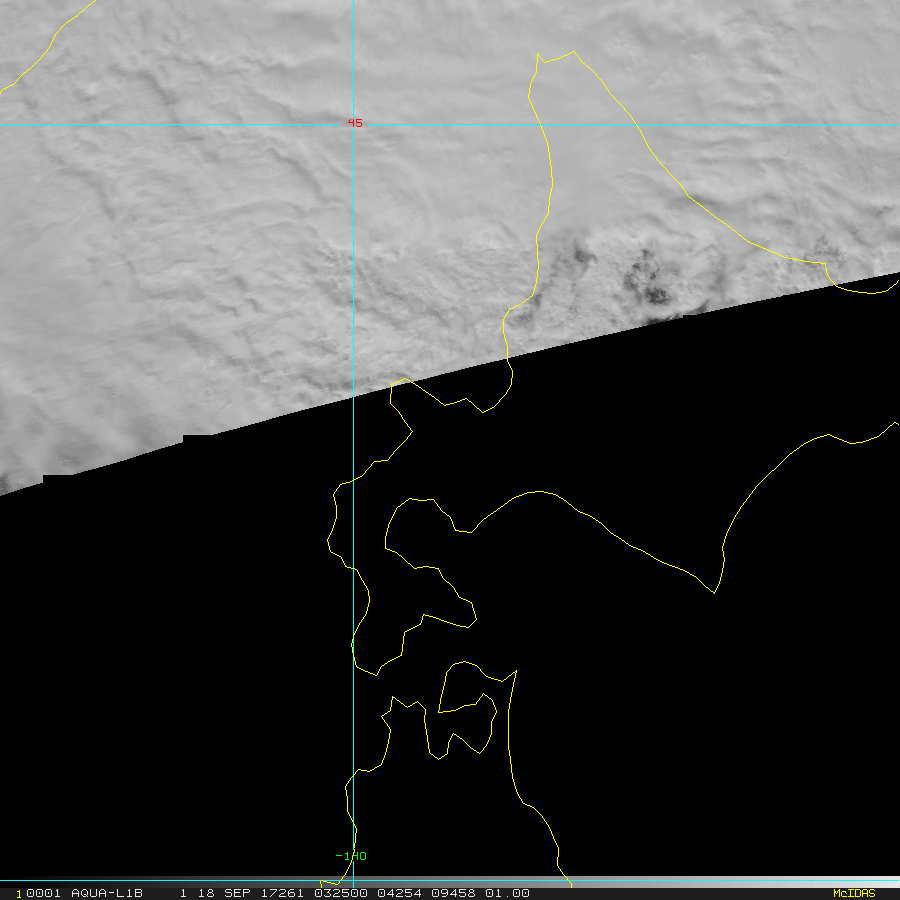Click the 01.00 resolution value

coord(507,893)
